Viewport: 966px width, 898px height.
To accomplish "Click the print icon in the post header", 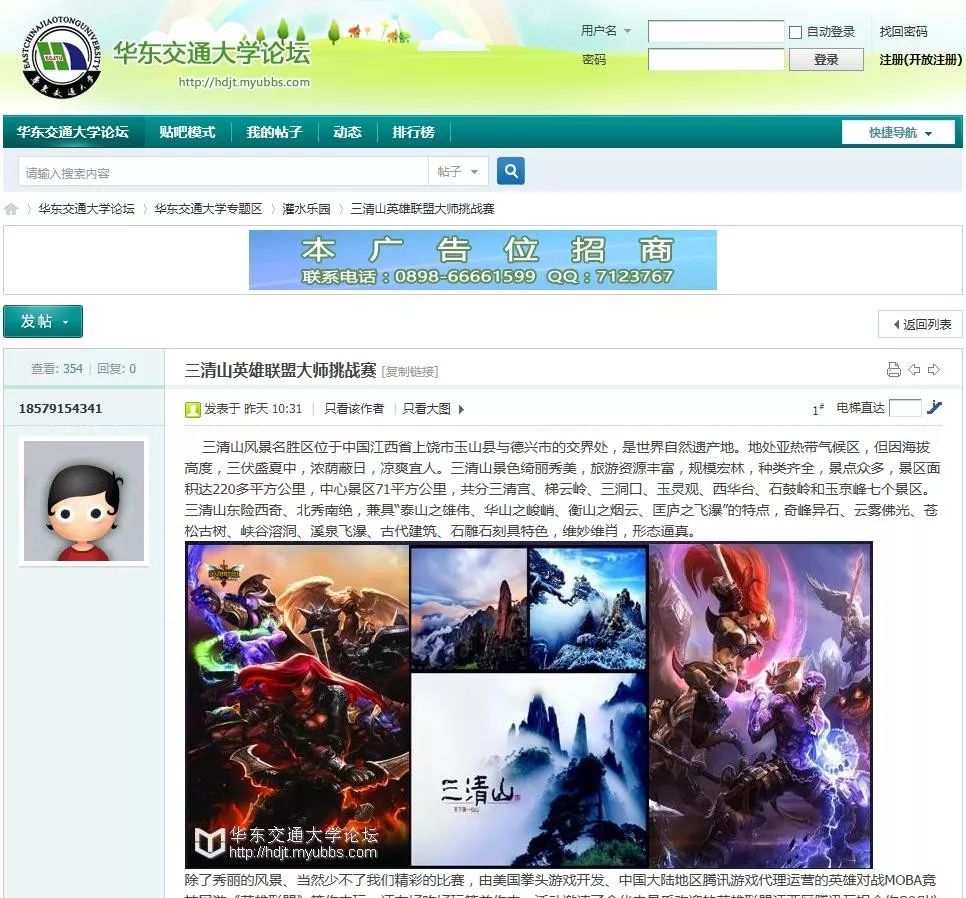I will [893, 369].
